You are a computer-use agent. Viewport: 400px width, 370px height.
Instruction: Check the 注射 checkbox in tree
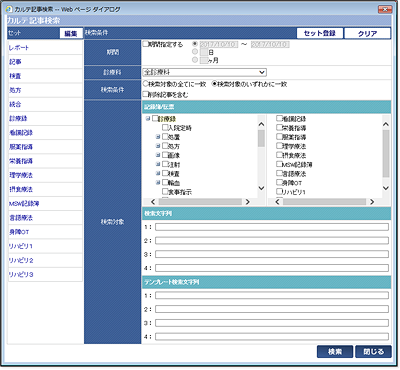165,164
